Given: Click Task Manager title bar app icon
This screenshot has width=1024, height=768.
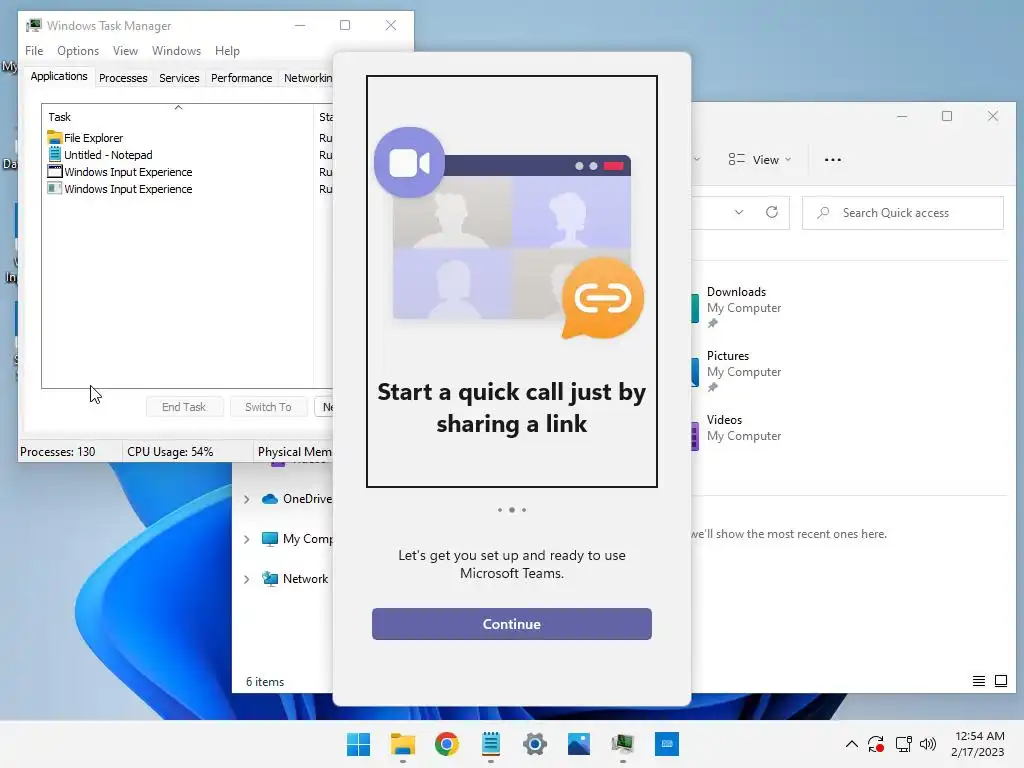Looking at the screenshot, I should click(x=34, y=25).
